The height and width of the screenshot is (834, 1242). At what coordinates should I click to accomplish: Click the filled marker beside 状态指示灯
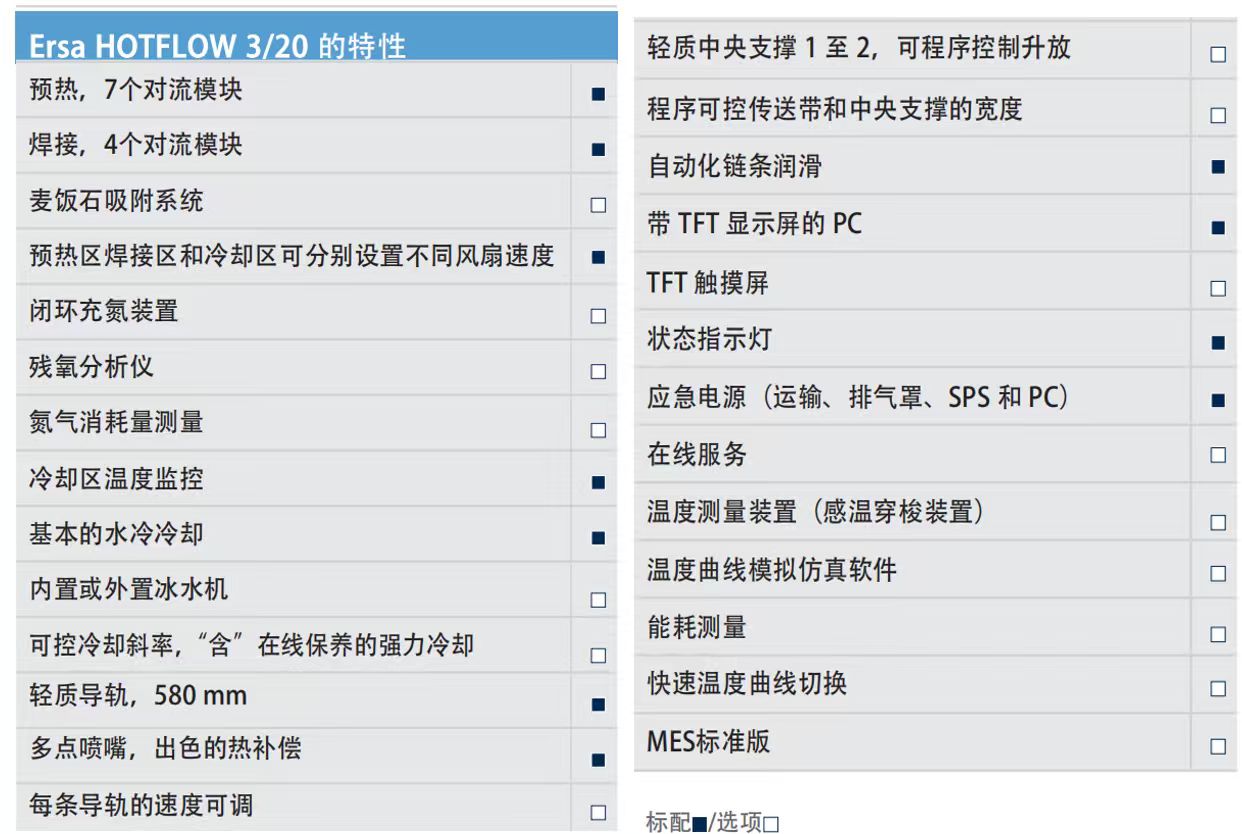point(1217,343)
